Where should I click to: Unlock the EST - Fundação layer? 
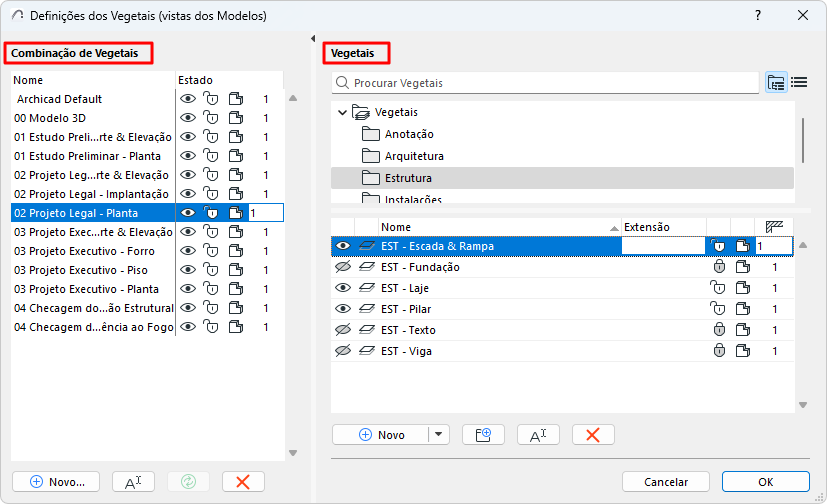point(719,267)
